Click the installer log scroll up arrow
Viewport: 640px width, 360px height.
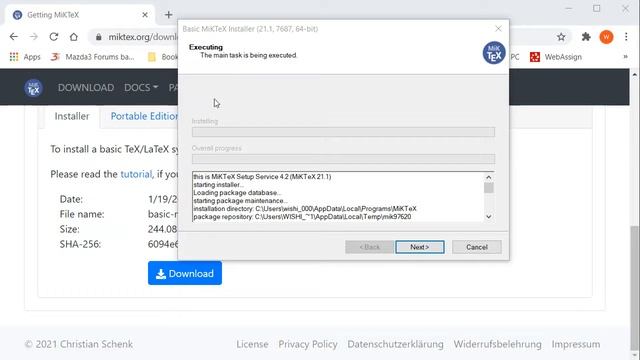tap(489, 177)
